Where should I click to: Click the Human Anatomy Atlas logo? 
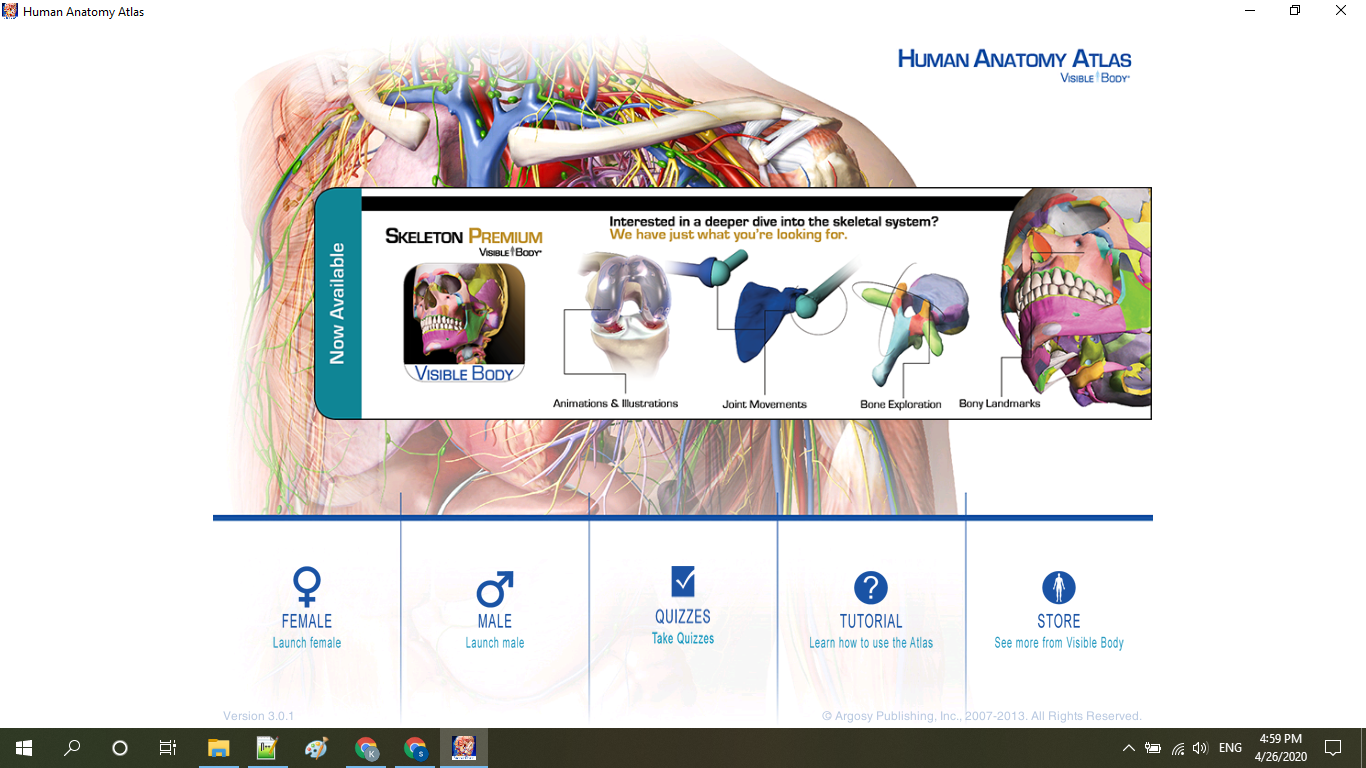point(1014,64)
